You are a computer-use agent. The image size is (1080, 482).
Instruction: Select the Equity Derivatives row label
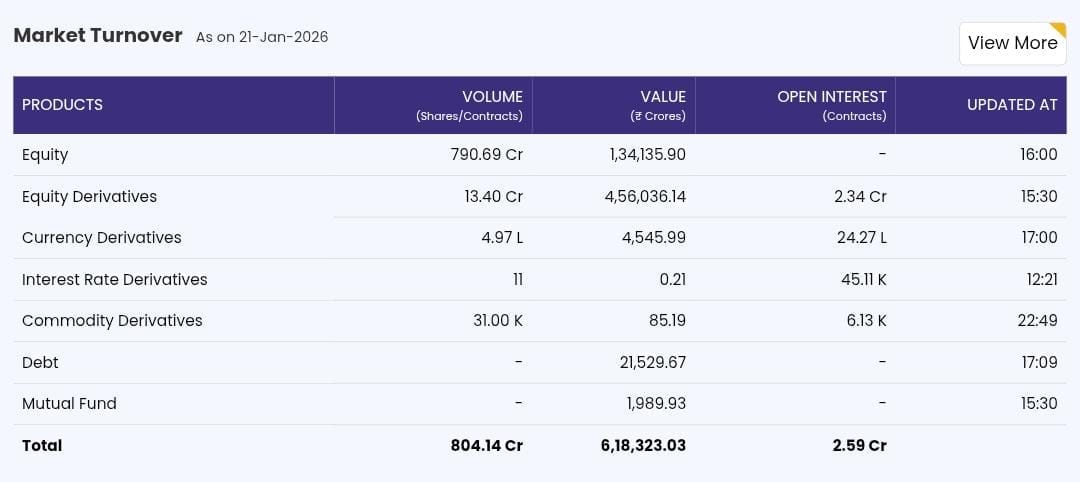coord(89,197)
